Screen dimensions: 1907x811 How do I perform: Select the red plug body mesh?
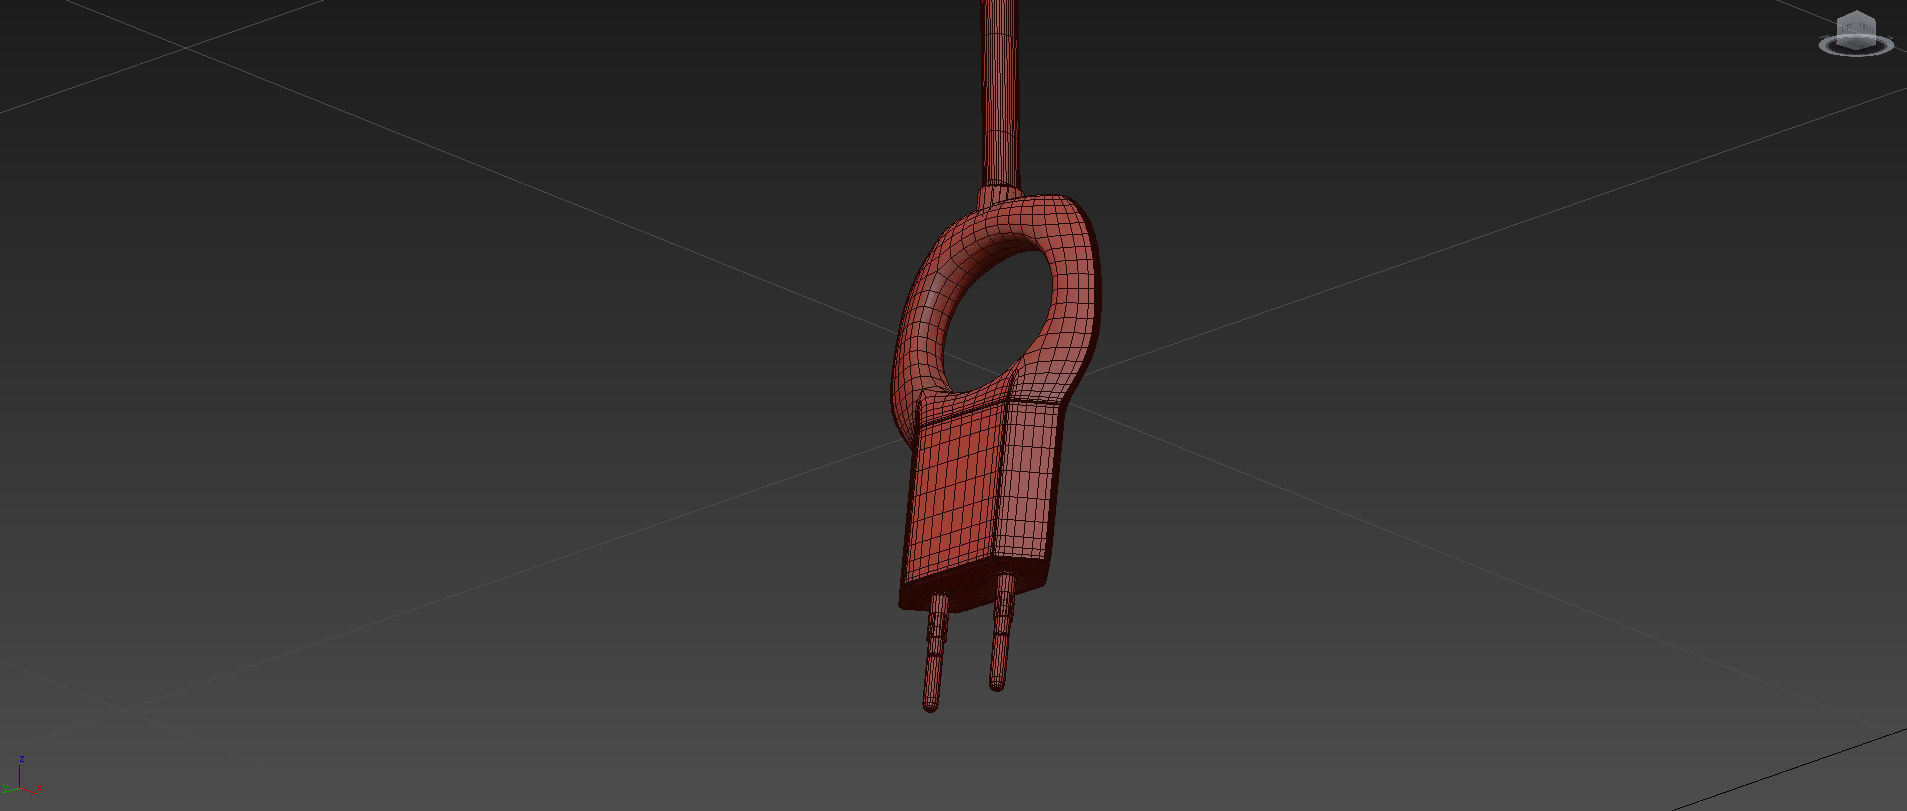click(980, 500)
